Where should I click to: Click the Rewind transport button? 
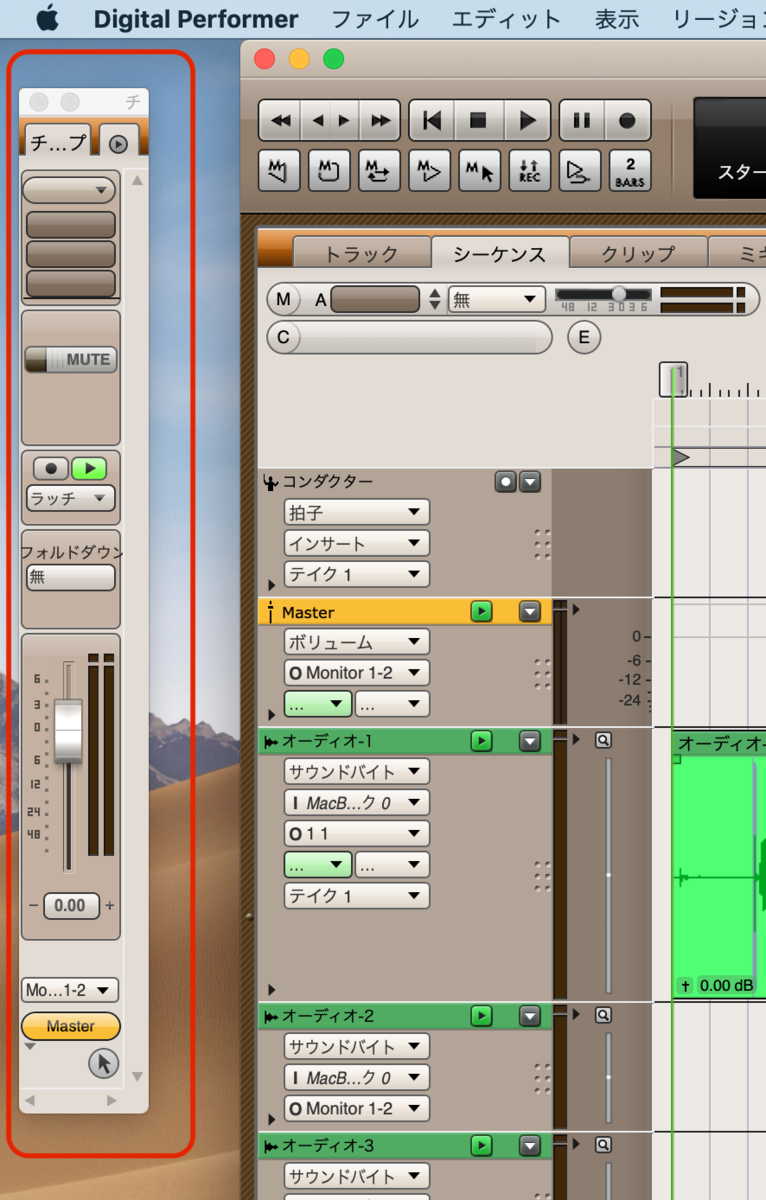pyautogui.click(x=281, y=121)
